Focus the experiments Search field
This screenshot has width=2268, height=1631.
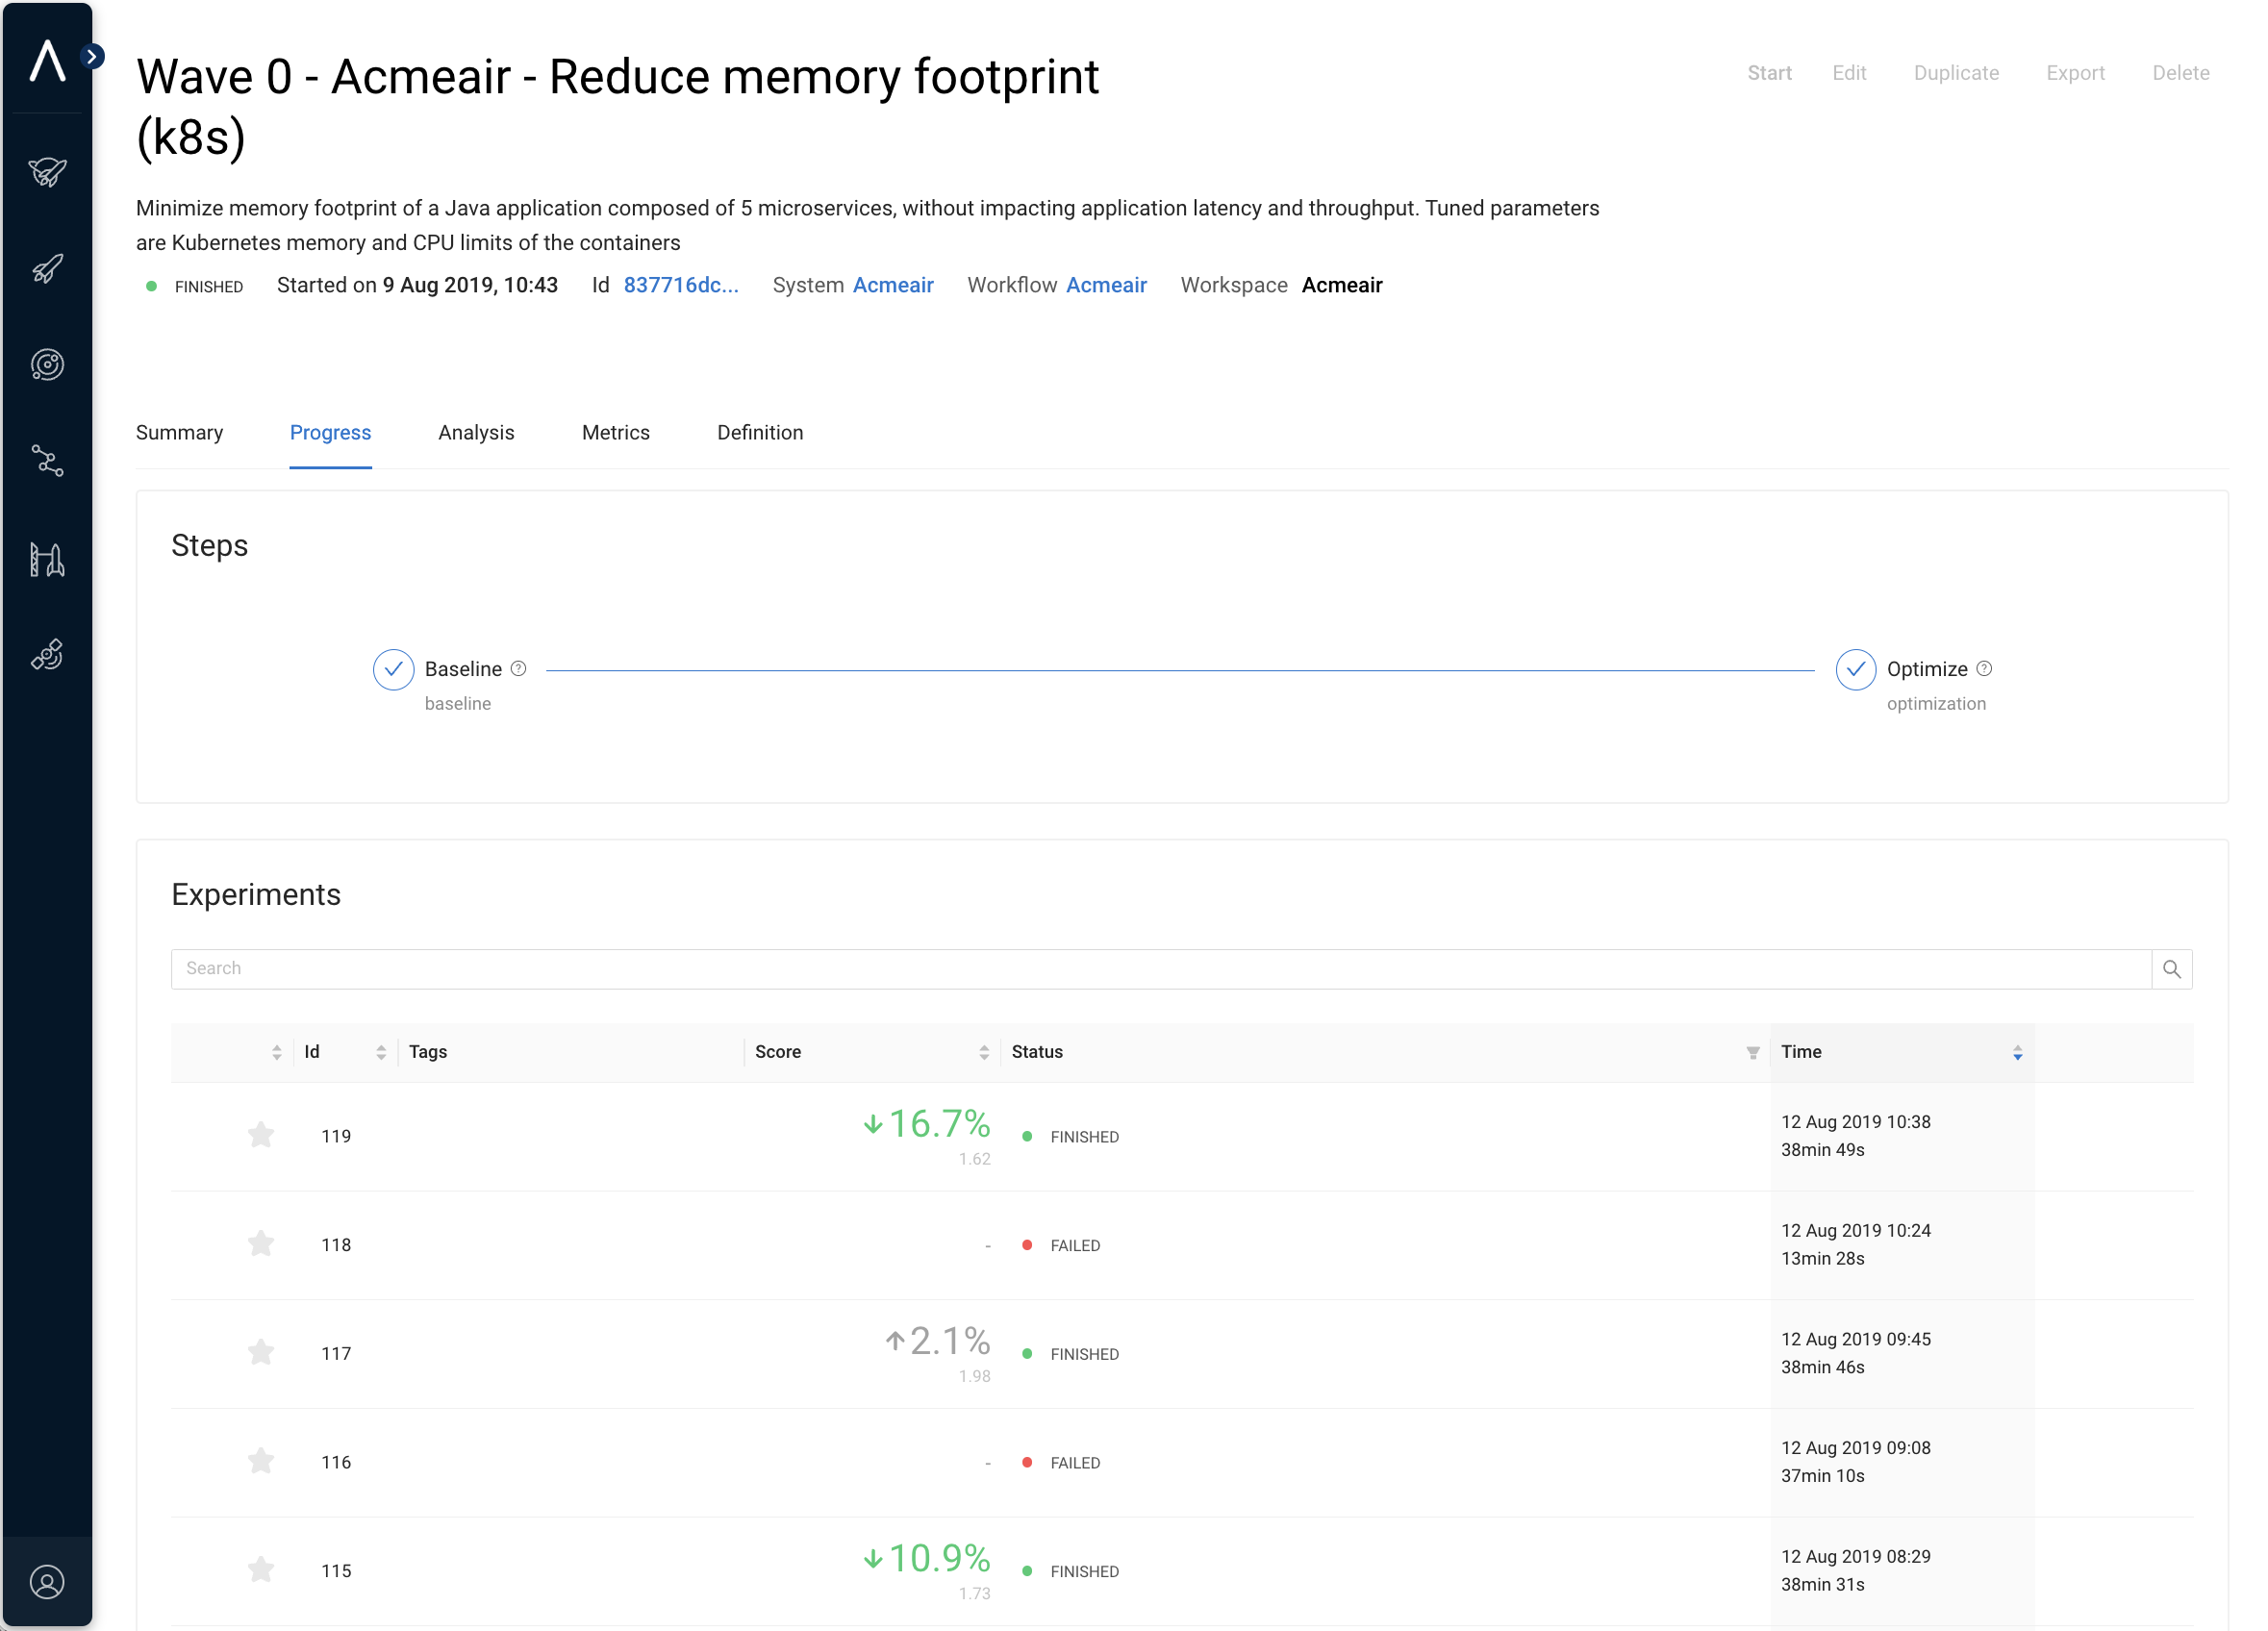pyautogui.click(x=1160, y=968)
